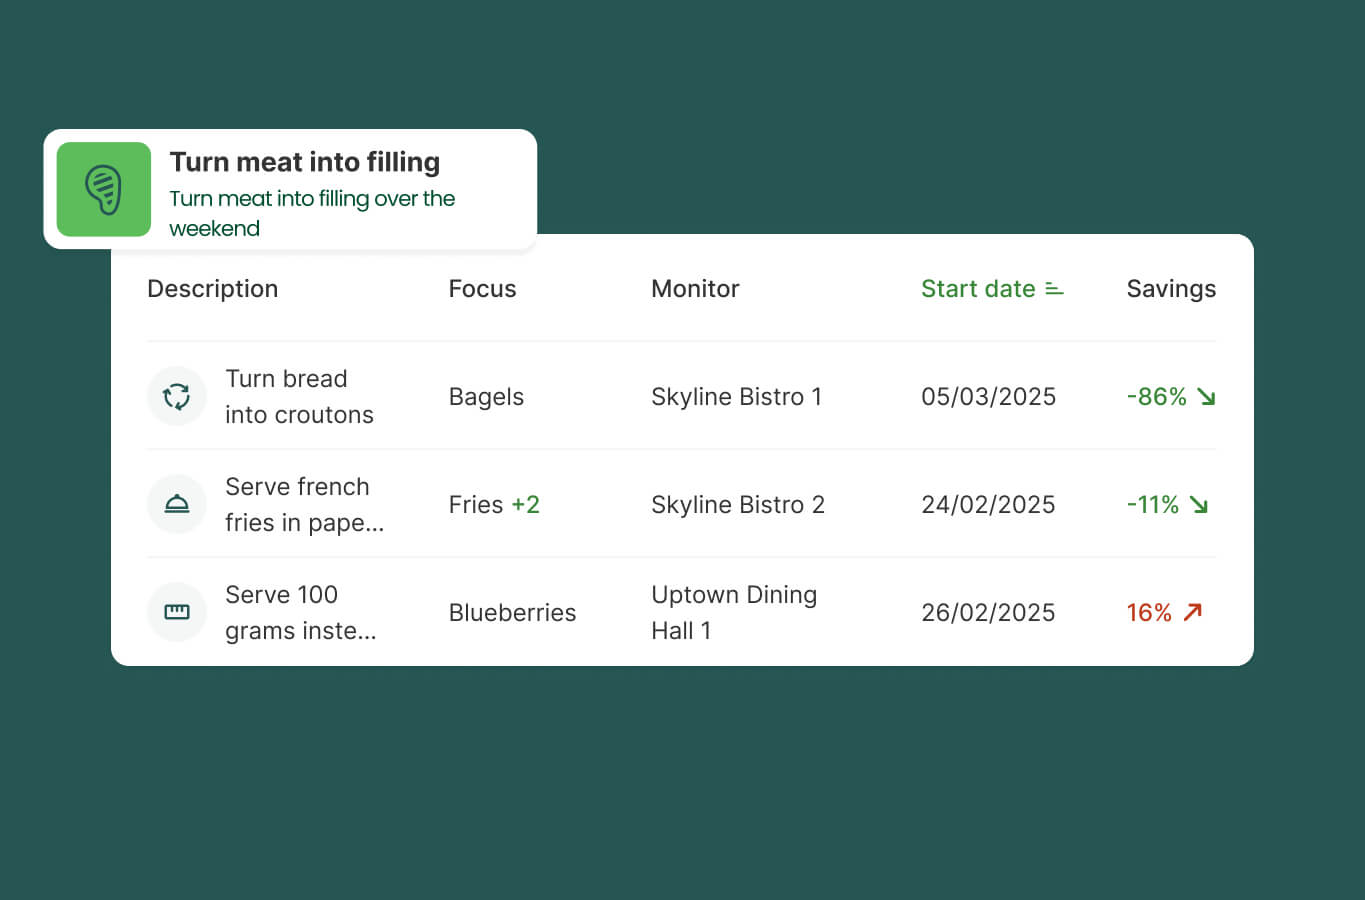Click the upward trend arrow beside 16%
This screenshot has width=1365, height=900.
(x=1194, y=612)
